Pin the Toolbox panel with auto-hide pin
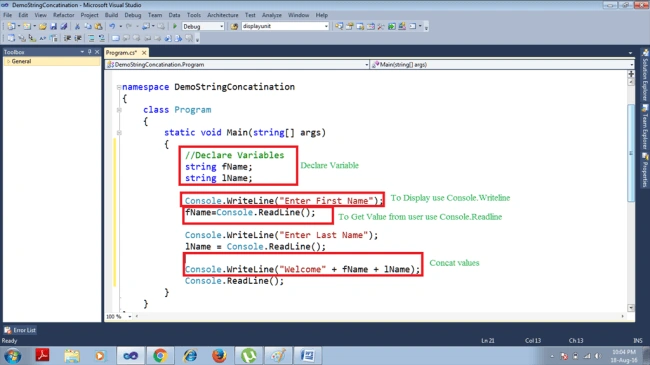The width and height of the screenshot is (650, 365). click(90, 52)
